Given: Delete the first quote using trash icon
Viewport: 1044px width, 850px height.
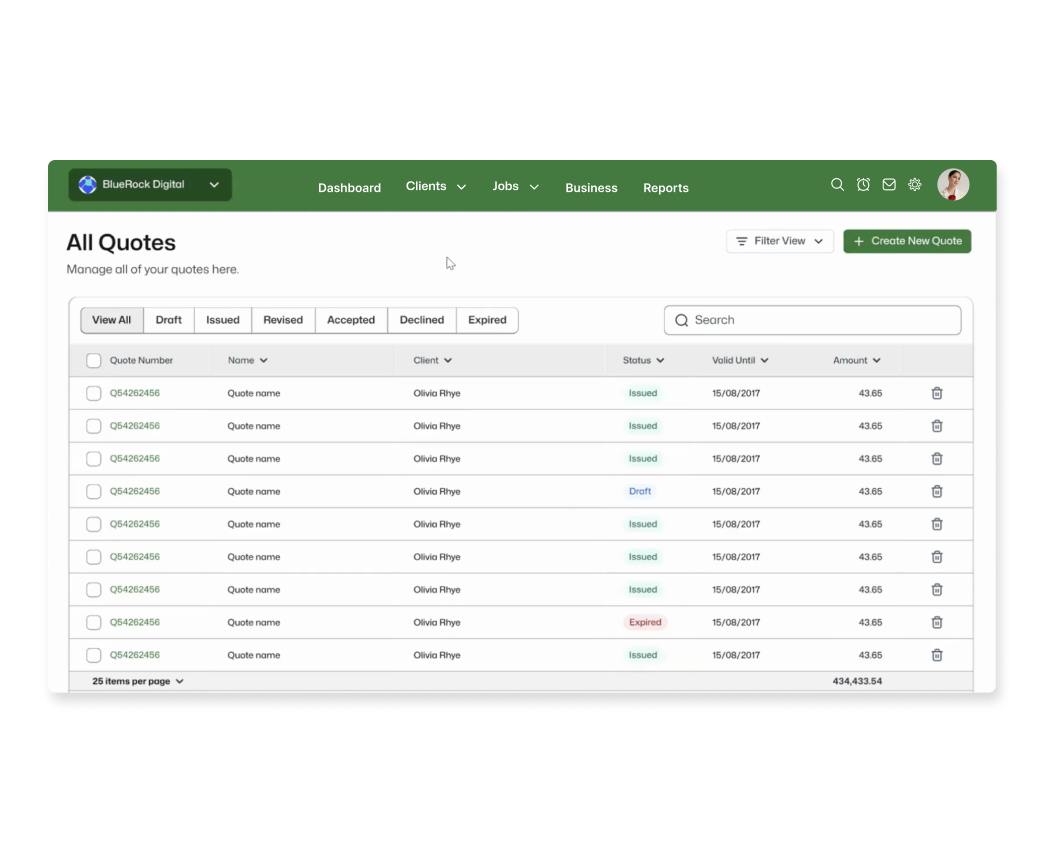Looking at the screenshot, I should (x=937, y=394).
